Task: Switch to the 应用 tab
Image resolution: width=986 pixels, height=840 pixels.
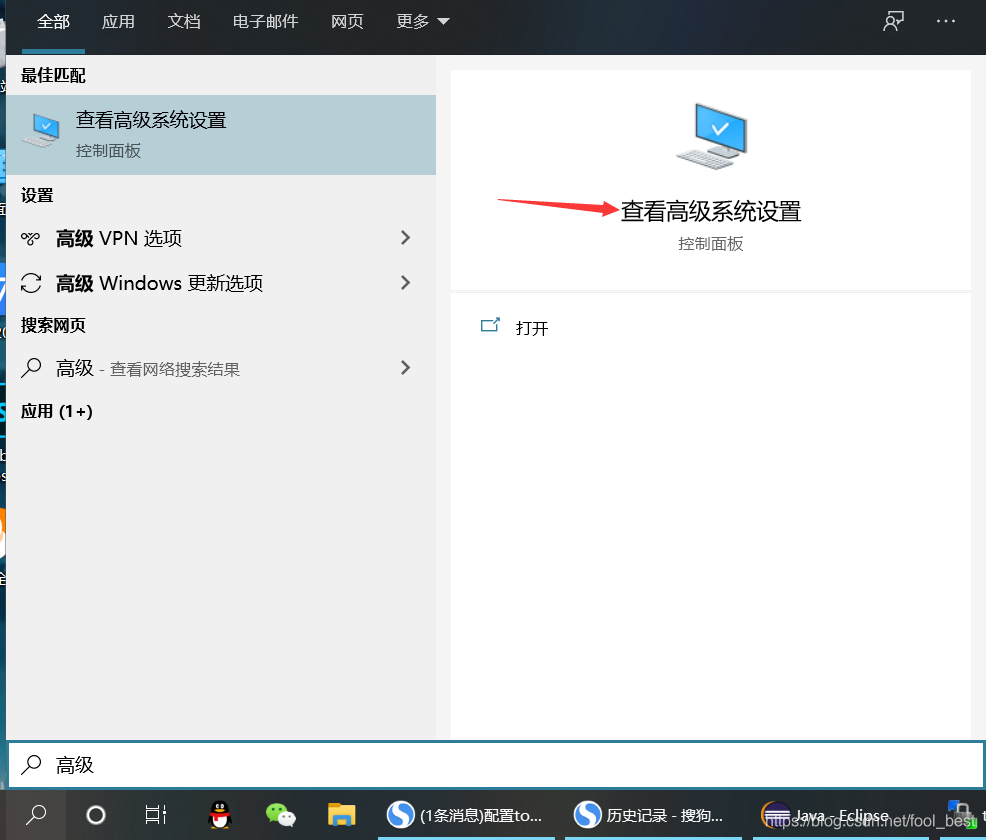Action: coord(118,22)
